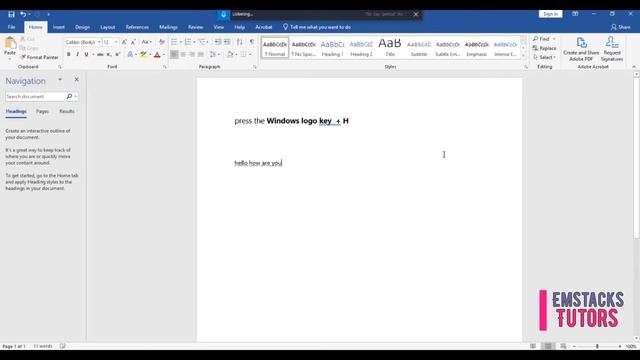Select the Format Painter tool
640x360 pixels.
40,57
